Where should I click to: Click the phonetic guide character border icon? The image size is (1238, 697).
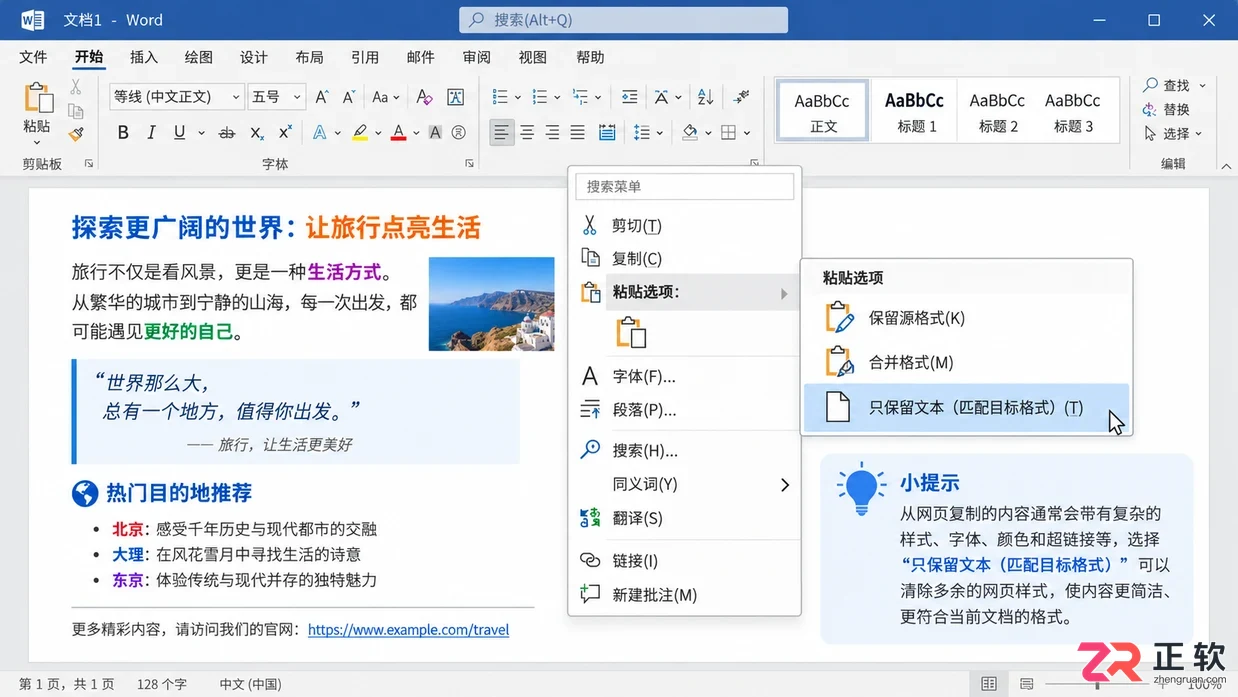[x=456, y=97]
